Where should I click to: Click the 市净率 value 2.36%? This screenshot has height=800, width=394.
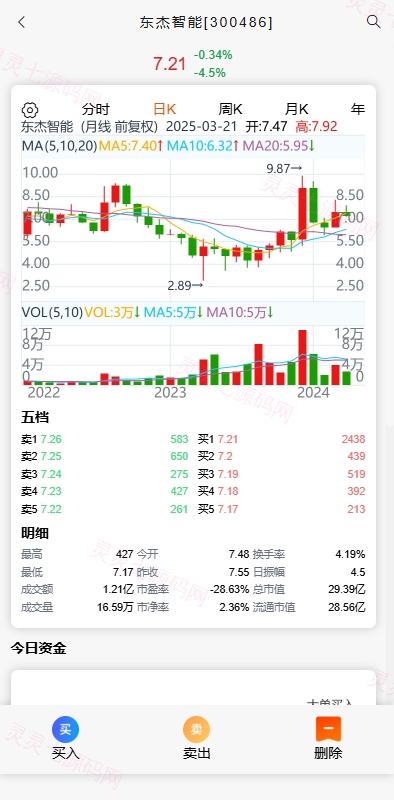[234, 608]
